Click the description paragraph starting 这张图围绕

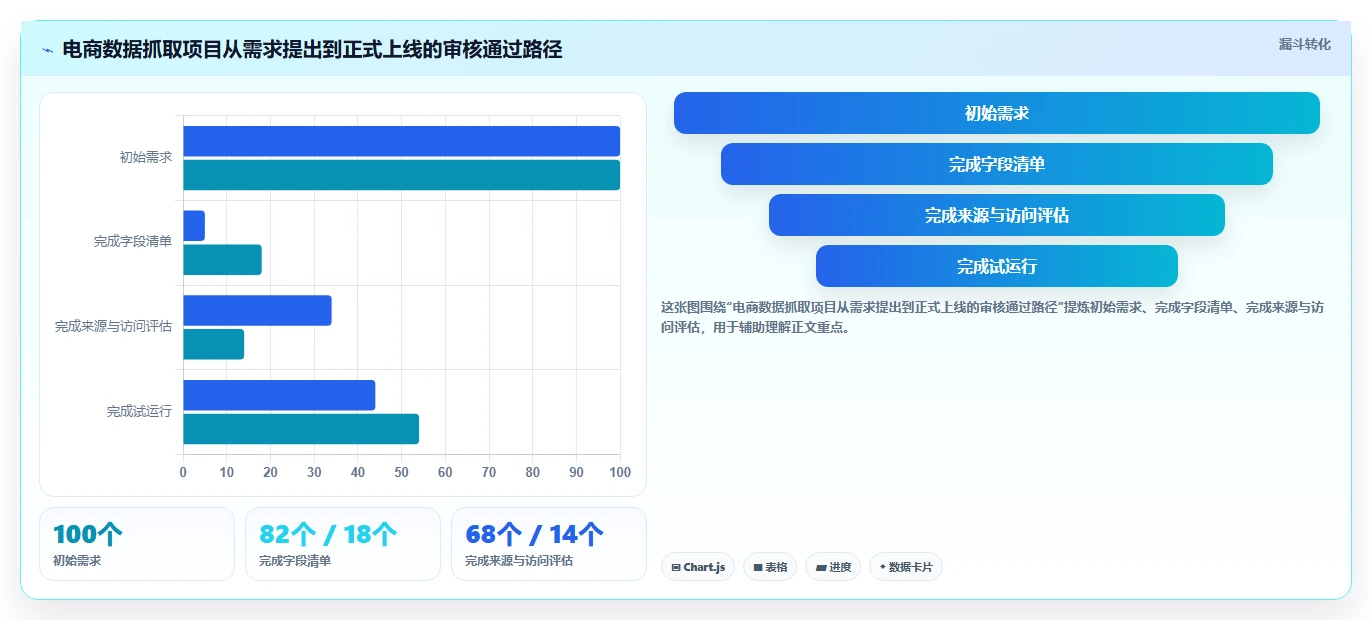coord(993,317)
